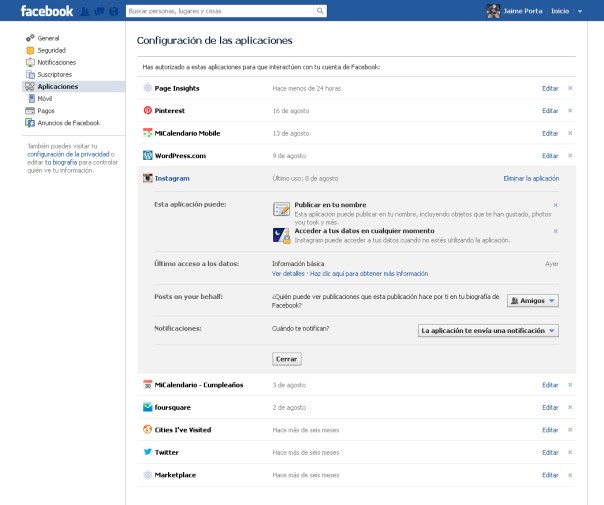Click the Facebook logo in header
604x505 pixels.
(x=47, y=11)
